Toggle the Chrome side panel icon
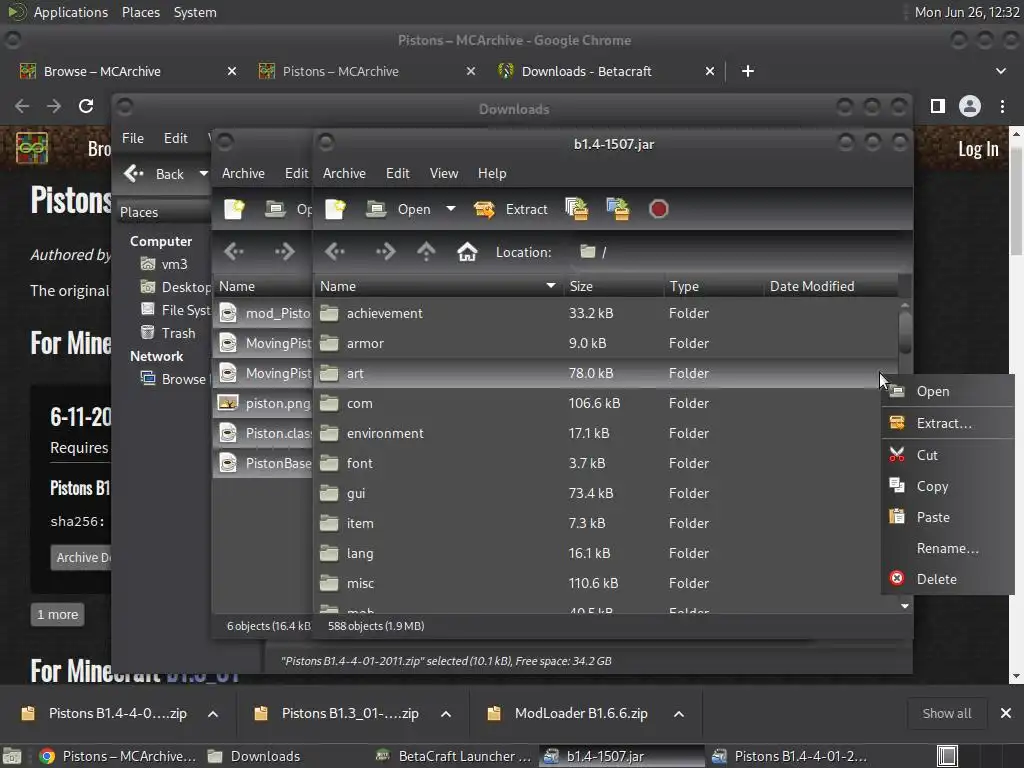 tap(938, 106)
